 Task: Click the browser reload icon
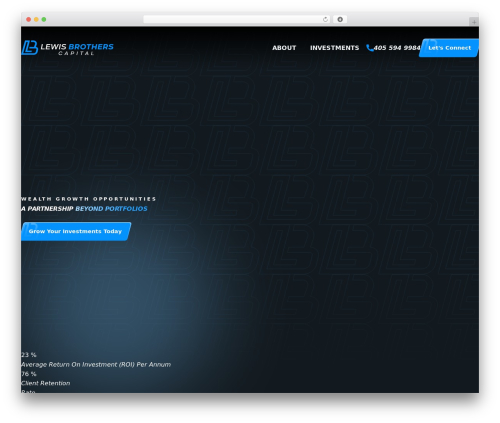(325, 19)
